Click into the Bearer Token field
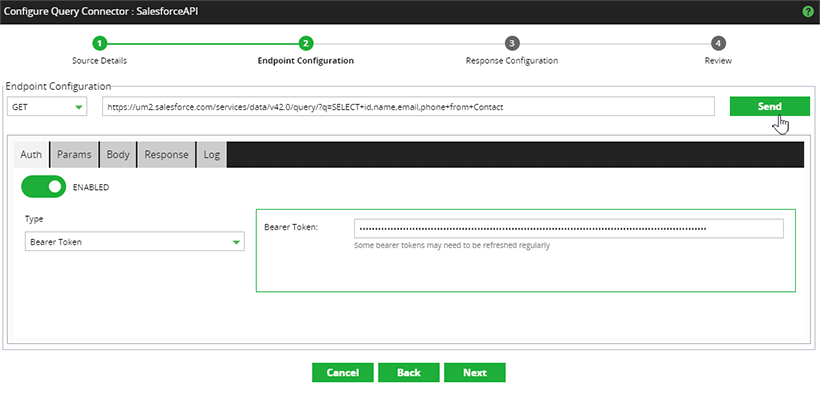Viewport: 820px width, 396px height. (x=569, y=229)
